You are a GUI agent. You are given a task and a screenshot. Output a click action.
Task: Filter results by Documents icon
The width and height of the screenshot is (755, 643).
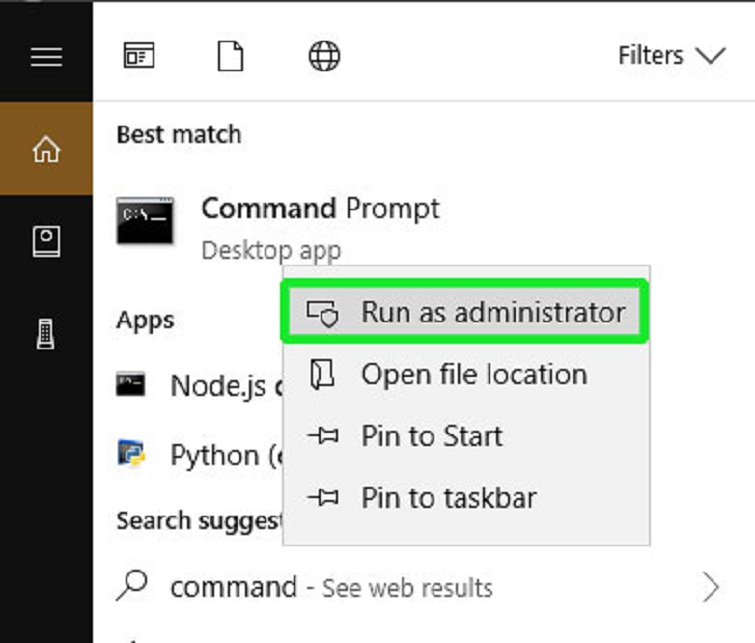pos(231,56)
